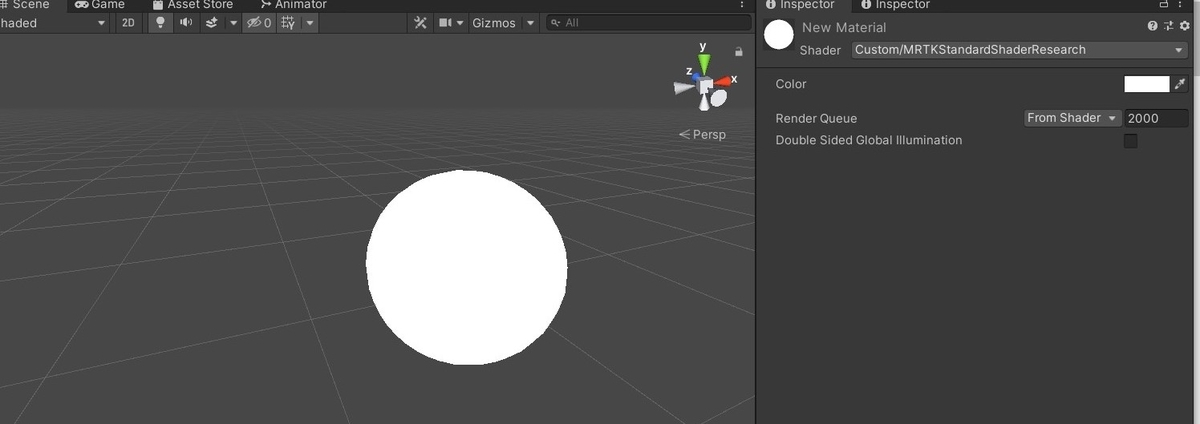Image resolution: width=1200 pixels, height=424 pixels.
Task: Toggle 2D view mode
Action: tap(128, 23)
